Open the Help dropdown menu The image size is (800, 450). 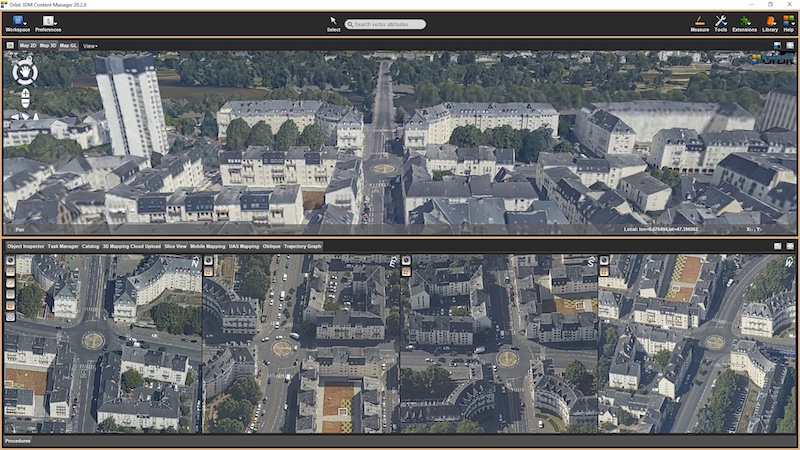(x=788, y=24)
